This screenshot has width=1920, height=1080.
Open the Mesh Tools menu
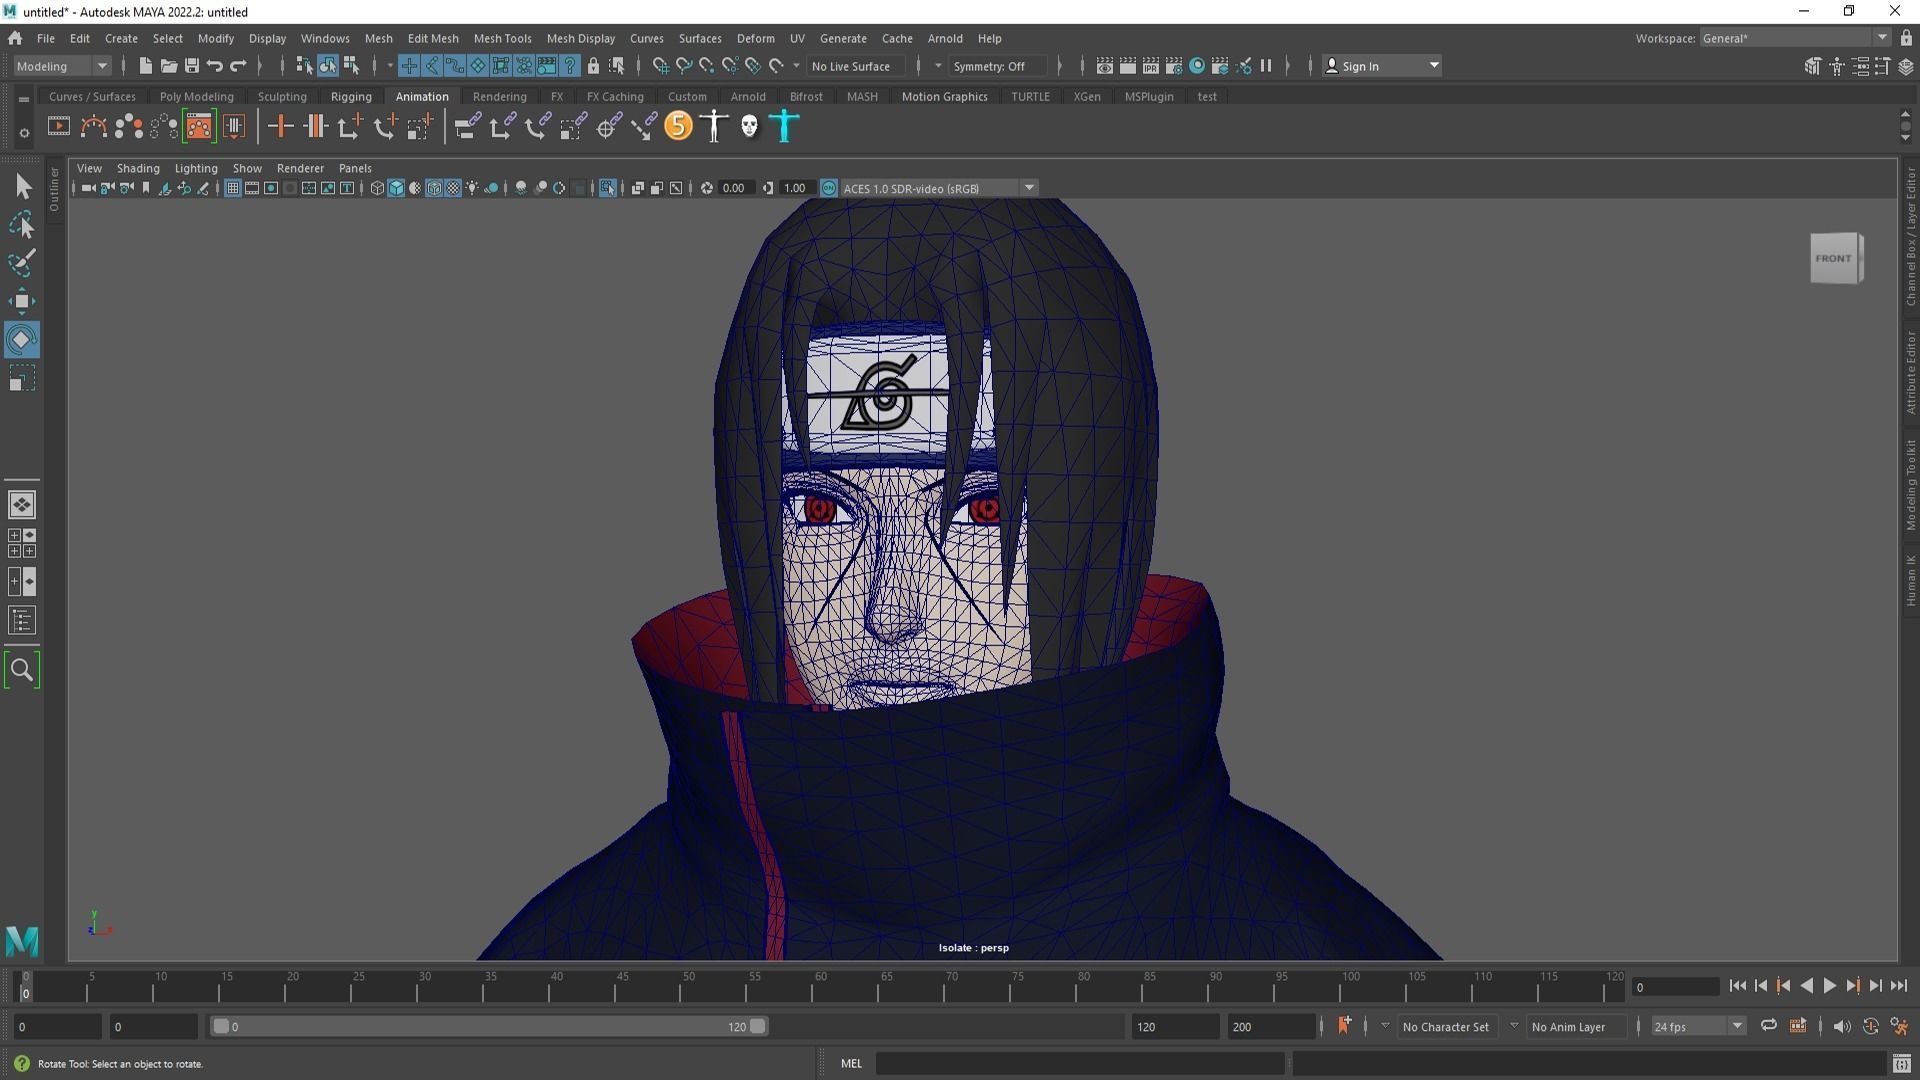coord(502,38)
